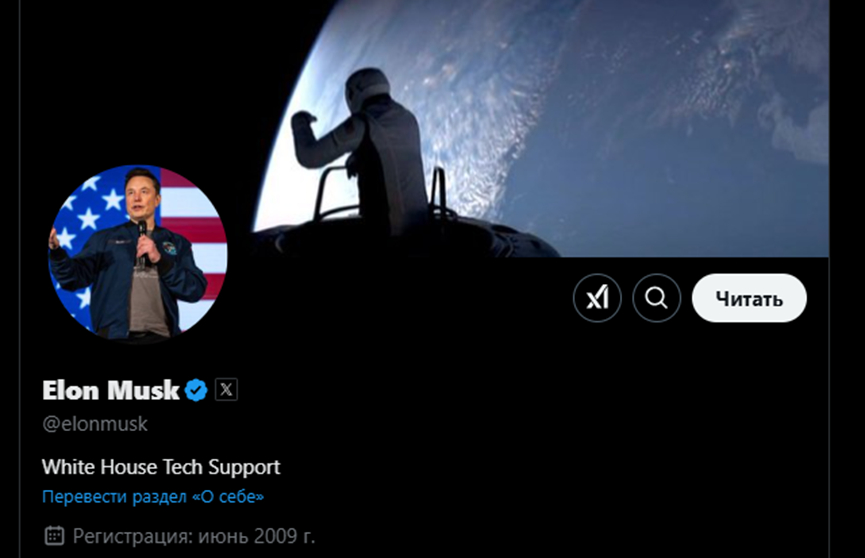Click the calendar icon near registration date
865x558 pixels.
point(54,536)
